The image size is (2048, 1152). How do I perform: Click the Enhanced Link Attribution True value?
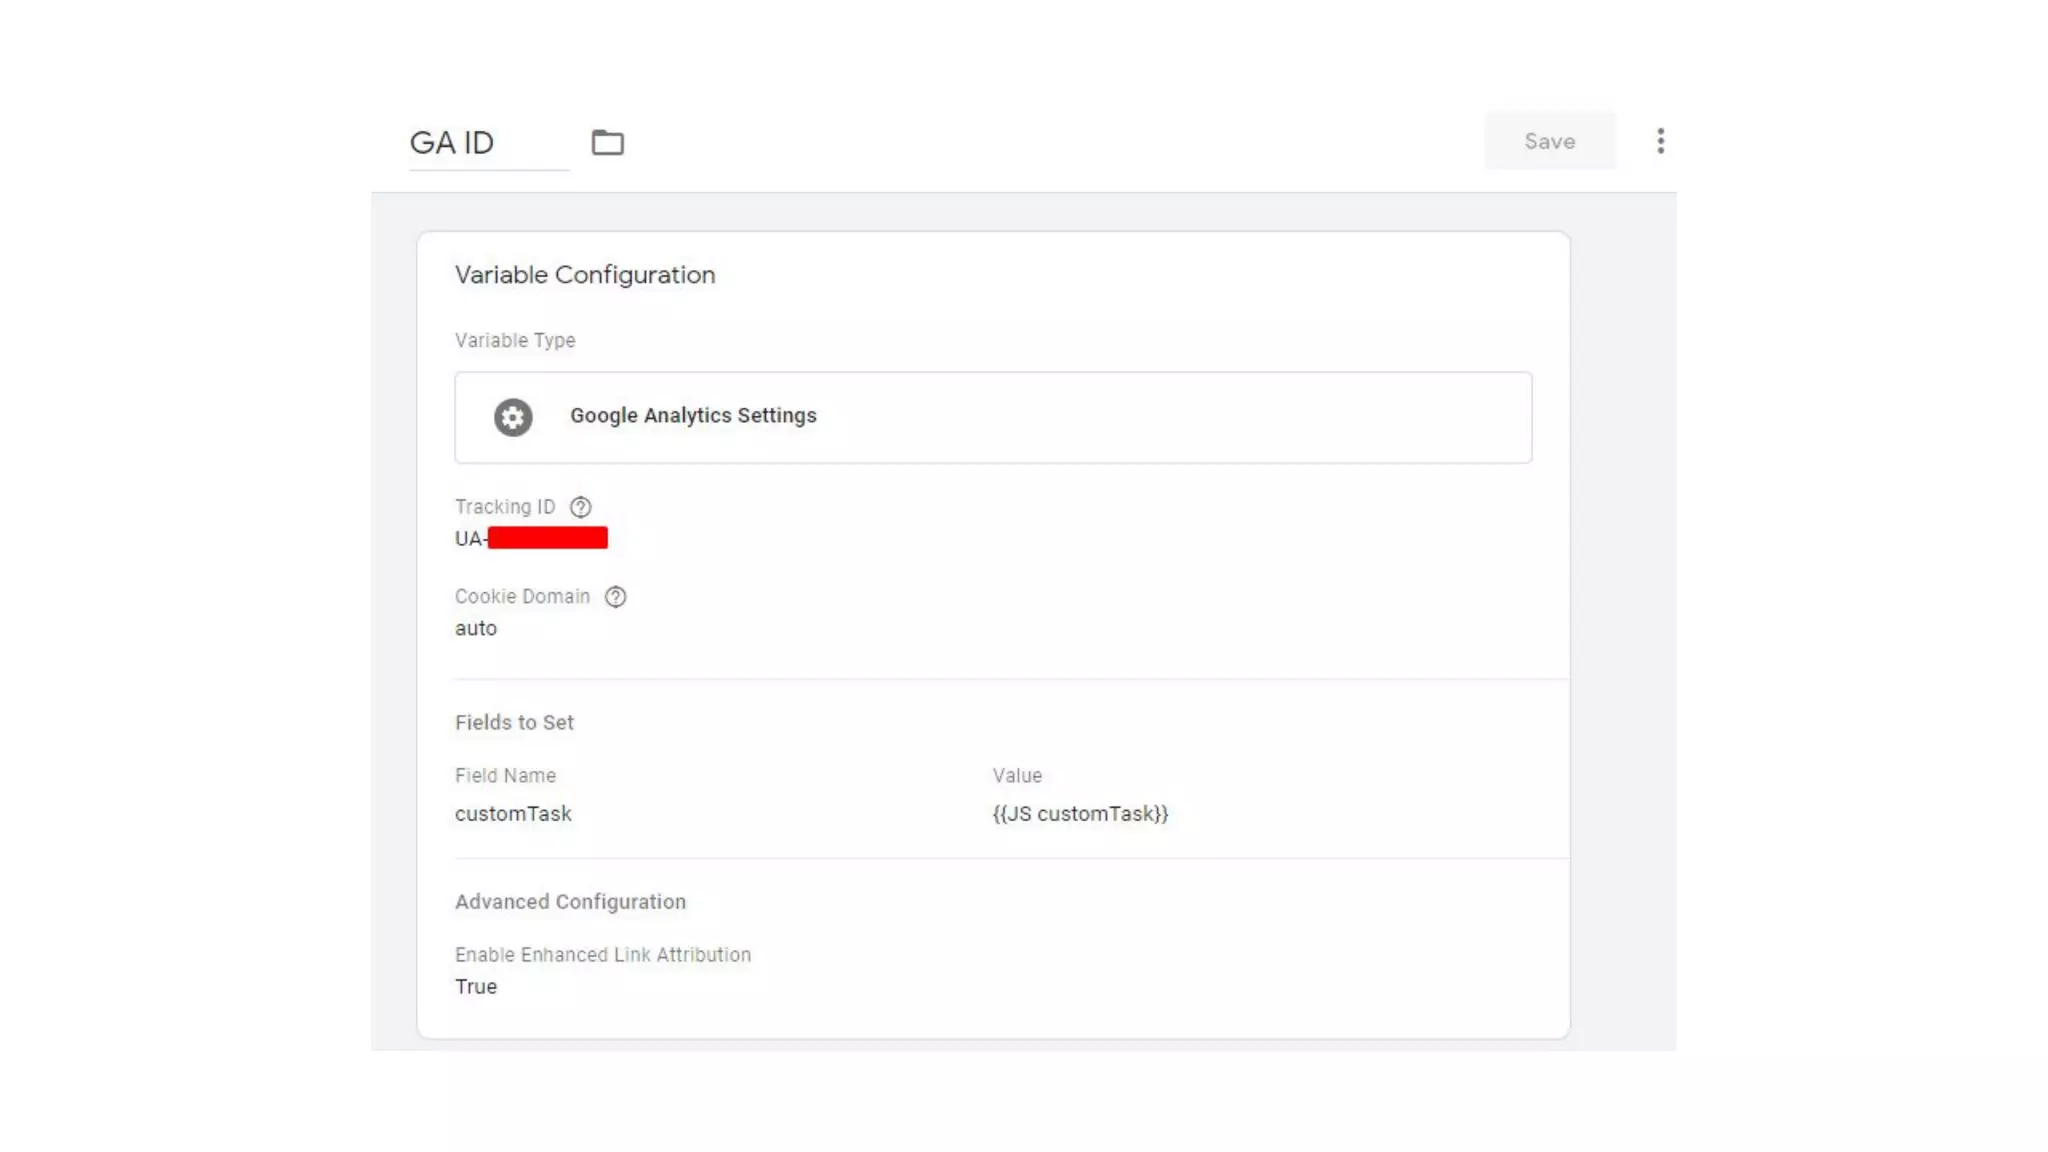point(476,987)
